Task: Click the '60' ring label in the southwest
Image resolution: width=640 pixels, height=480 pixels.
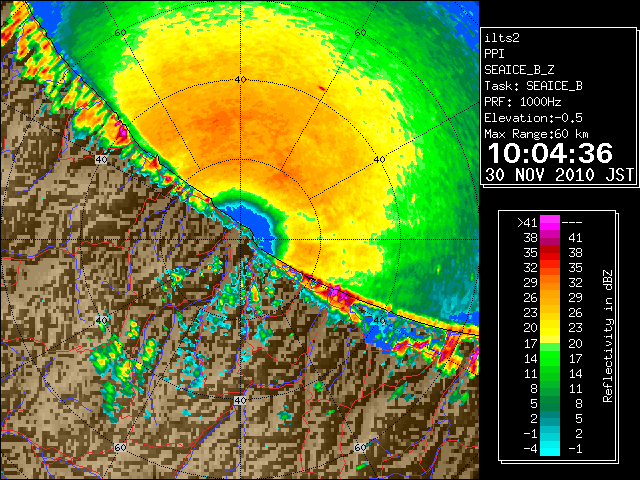Action: point(120,448)
